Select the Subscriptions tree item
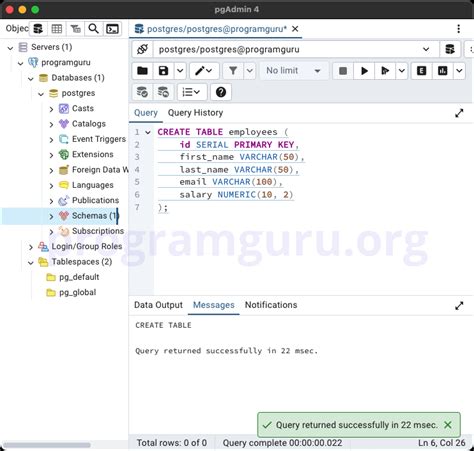Viewport: 474px width, 451px height. (98, 231)
